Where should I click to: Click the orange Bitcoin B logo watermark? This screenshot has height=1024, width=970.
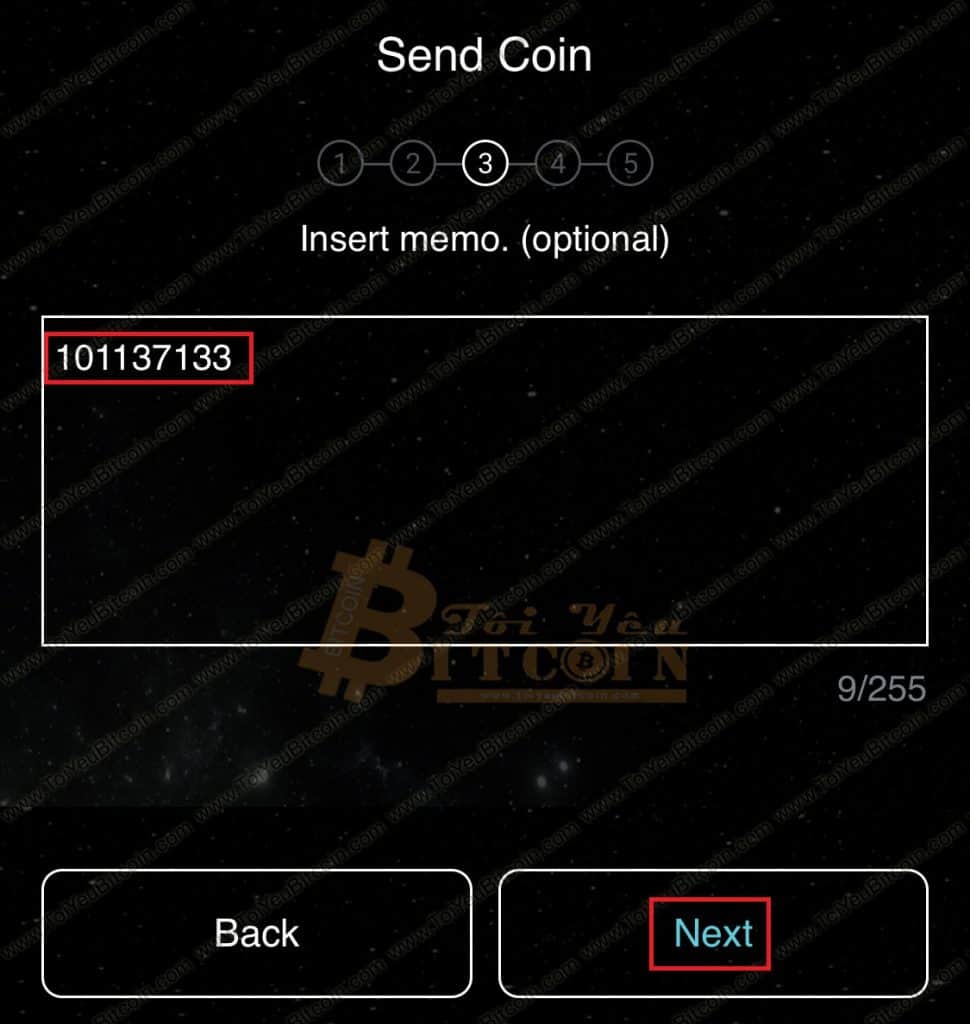pyautogui.click(x=366, y=620)
